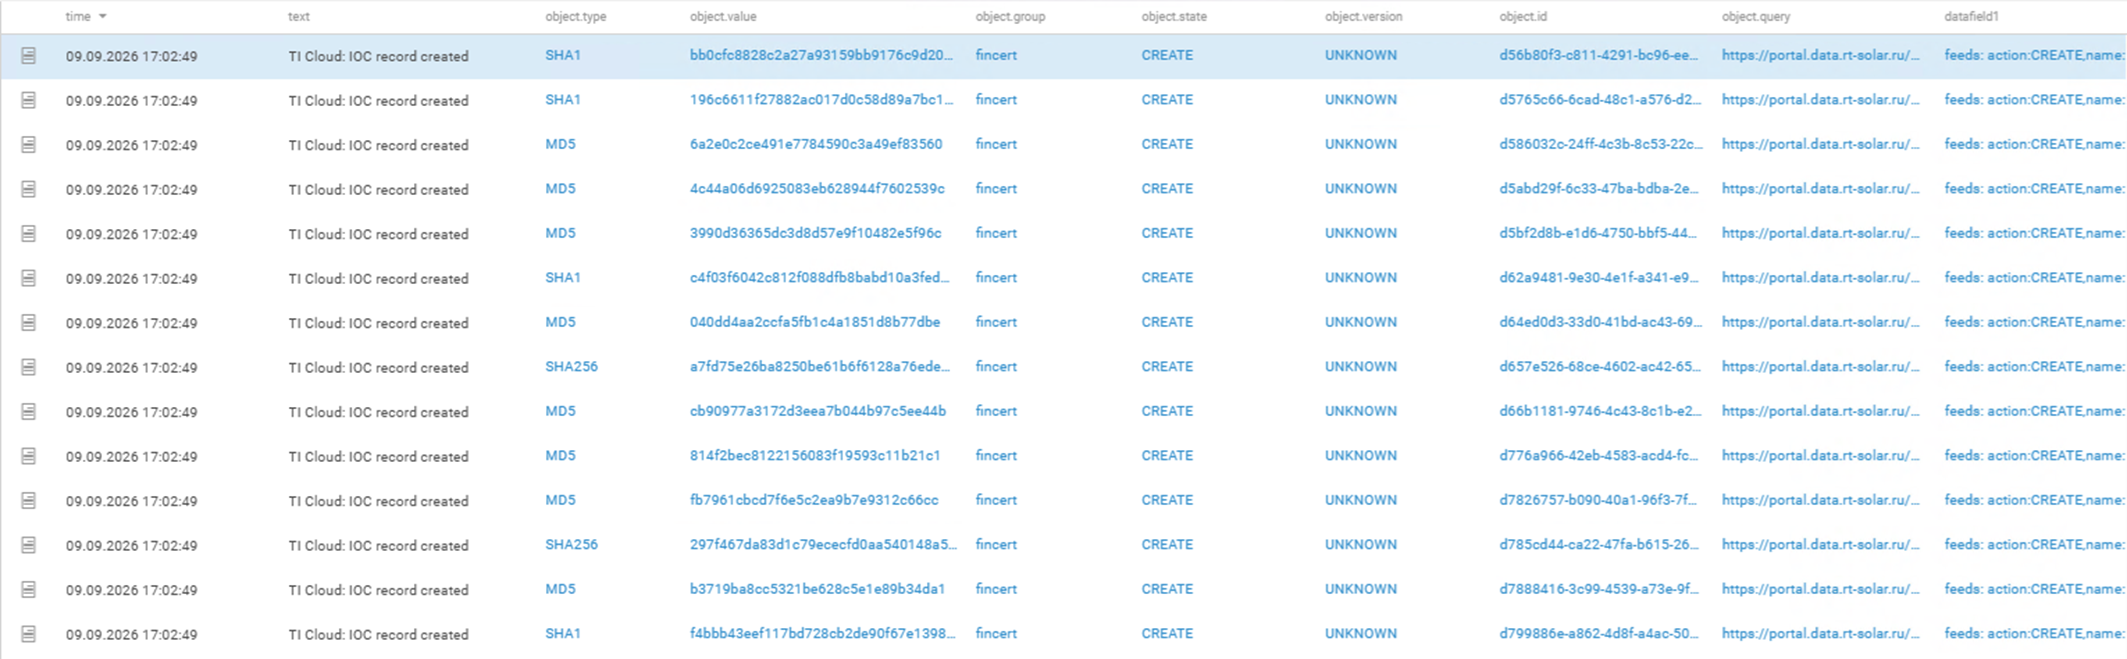
Task: Toggle the time column sort arrow
Action: (x=103, y=17)
